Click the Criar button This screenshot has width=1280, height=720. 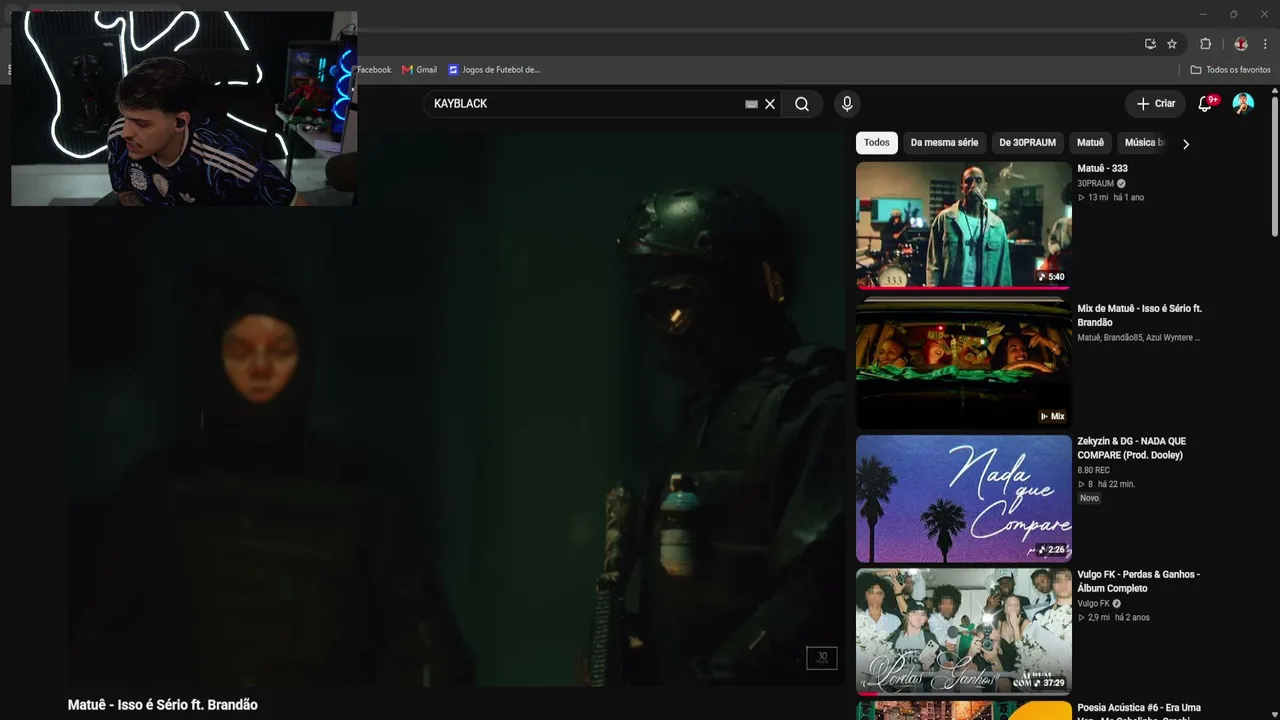tap(1156, 104)
